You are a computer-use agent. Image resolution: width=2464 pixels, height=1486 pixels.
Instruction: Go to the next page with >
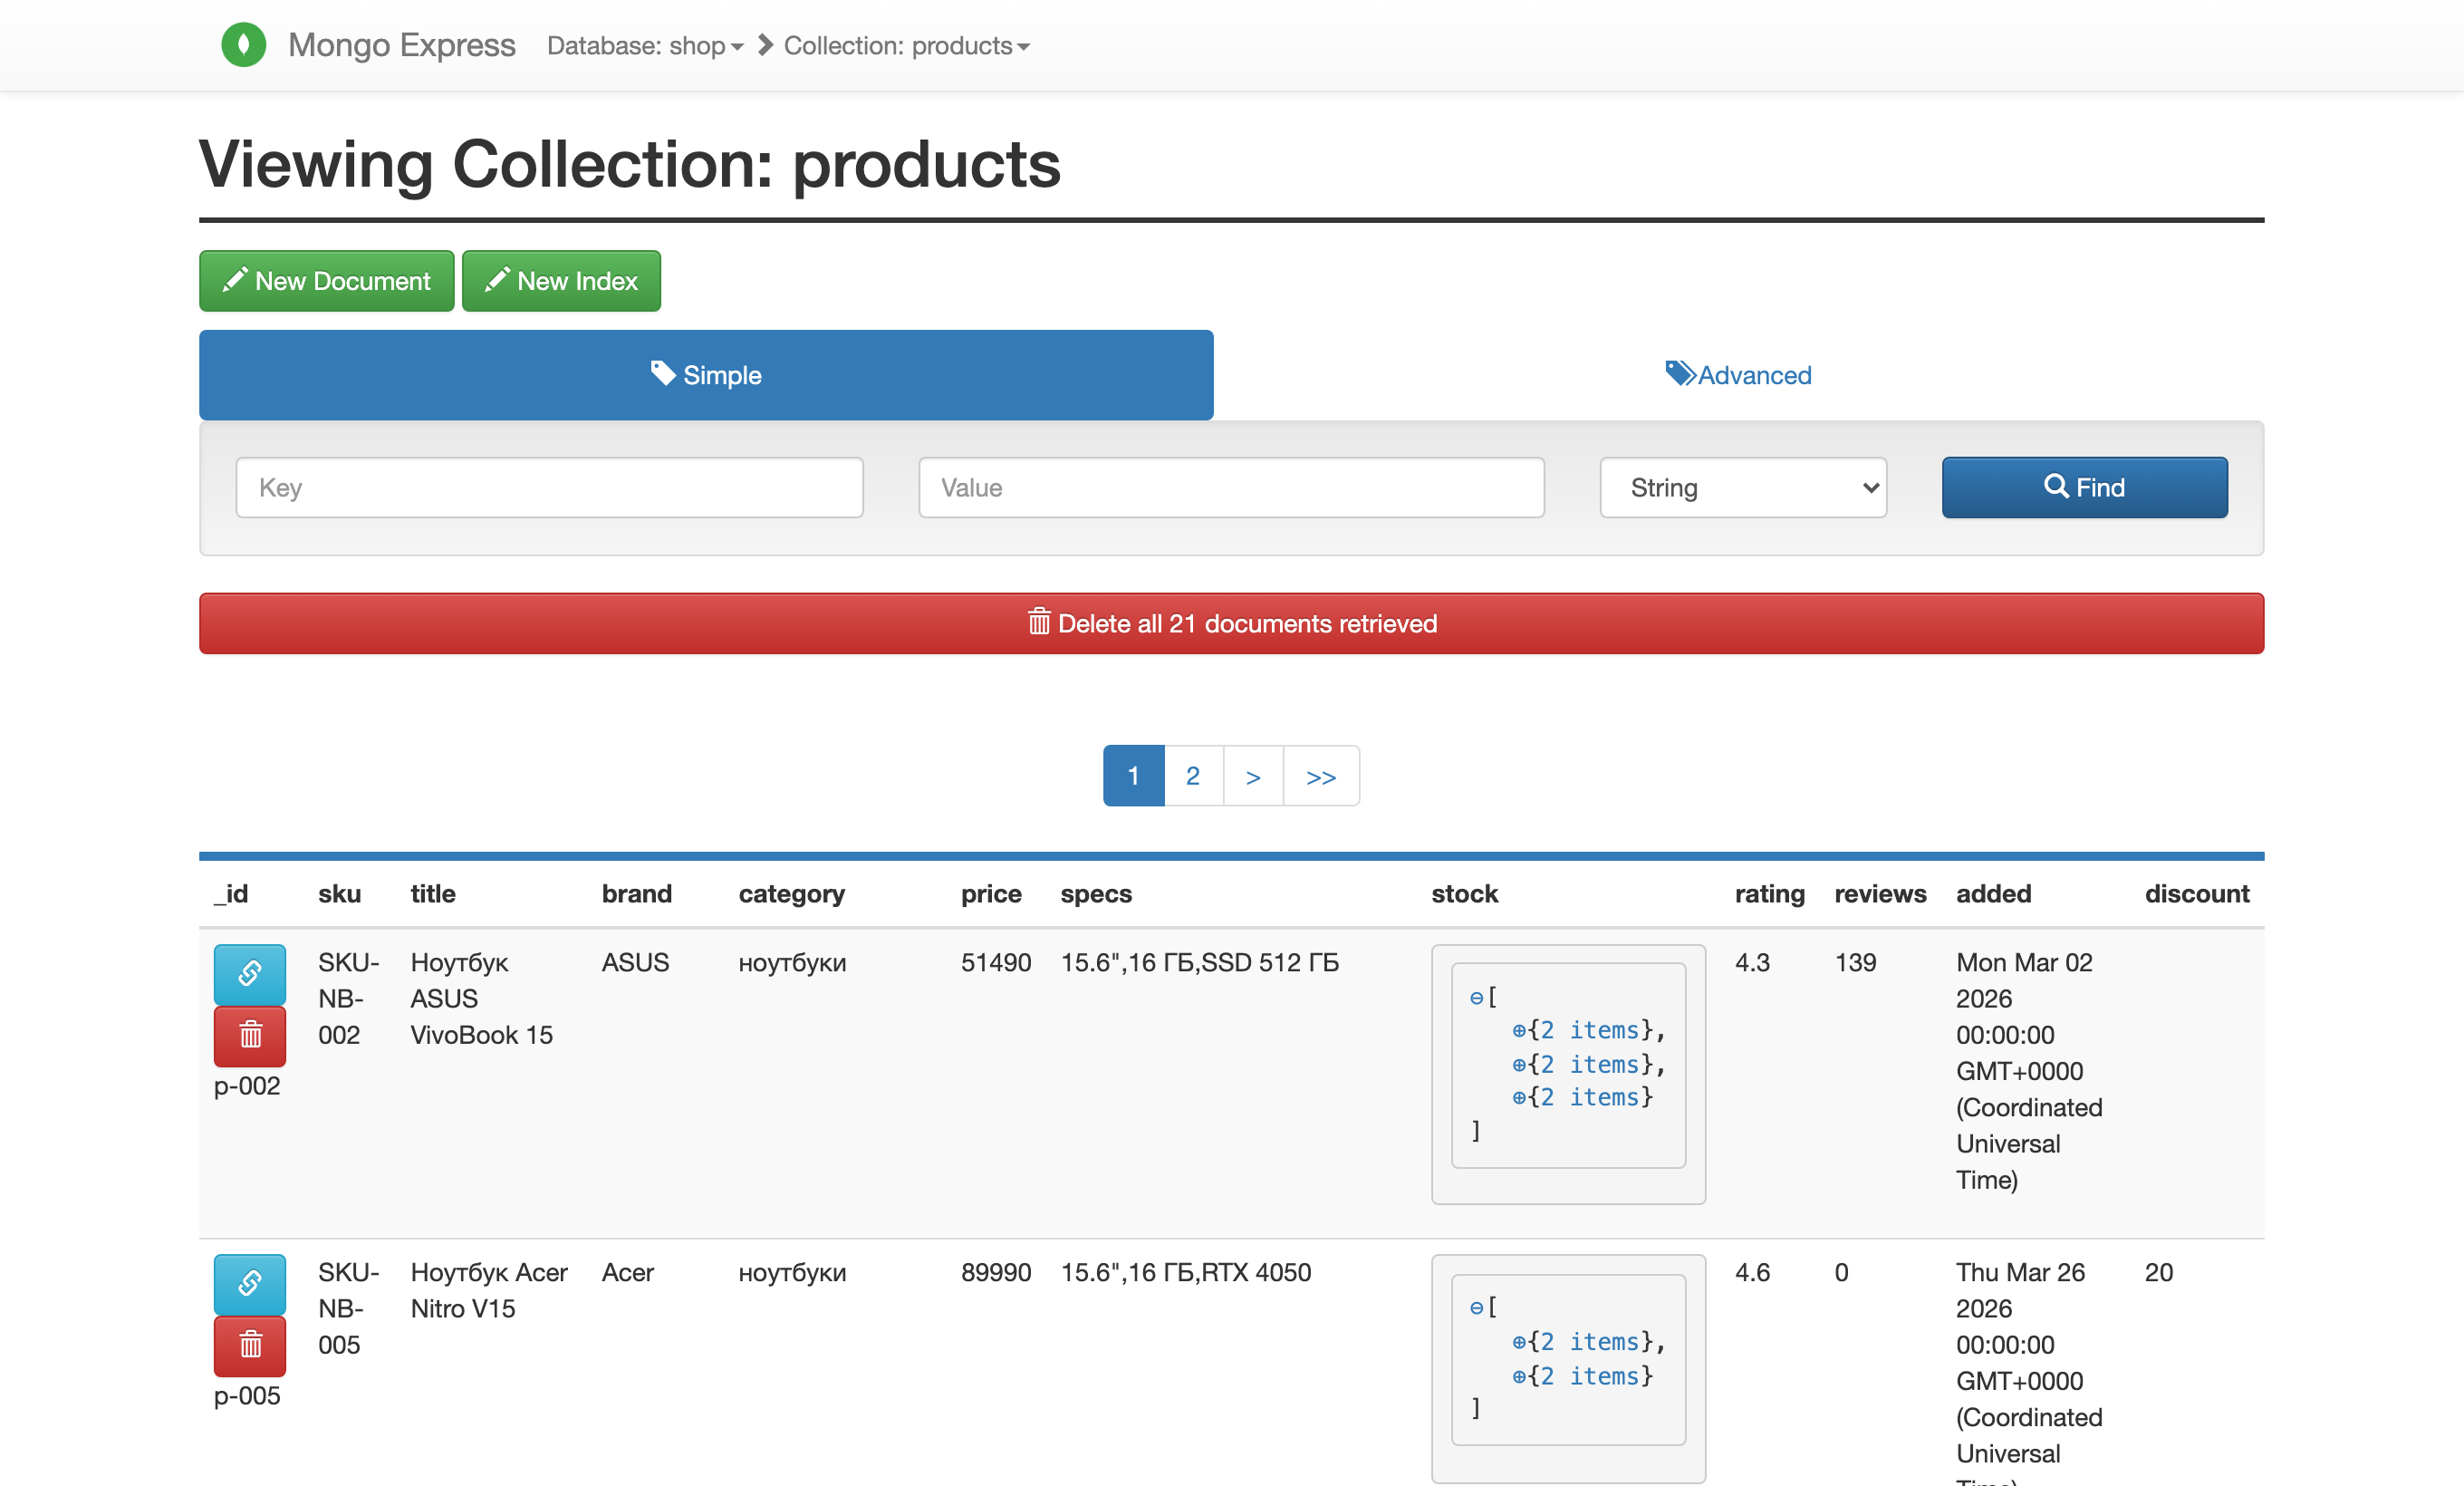tap(1253, 776)
